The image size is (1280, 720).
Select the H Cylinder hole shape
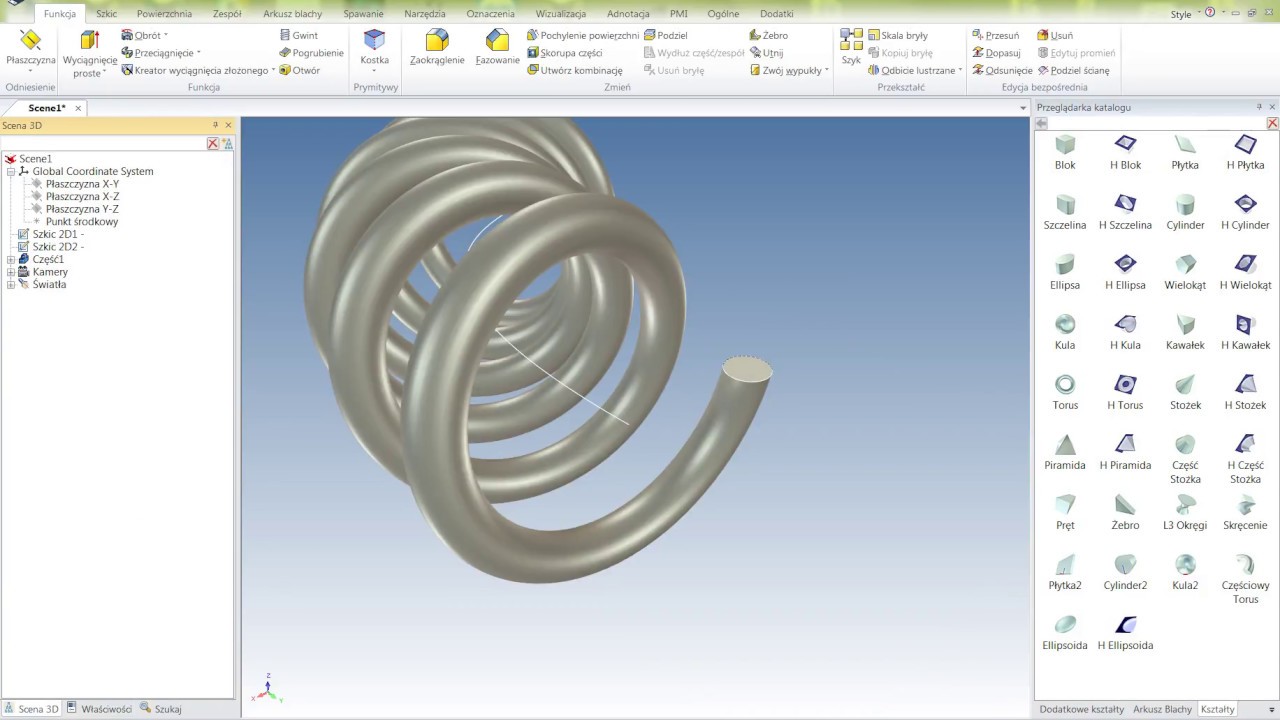coord(1245,212)
